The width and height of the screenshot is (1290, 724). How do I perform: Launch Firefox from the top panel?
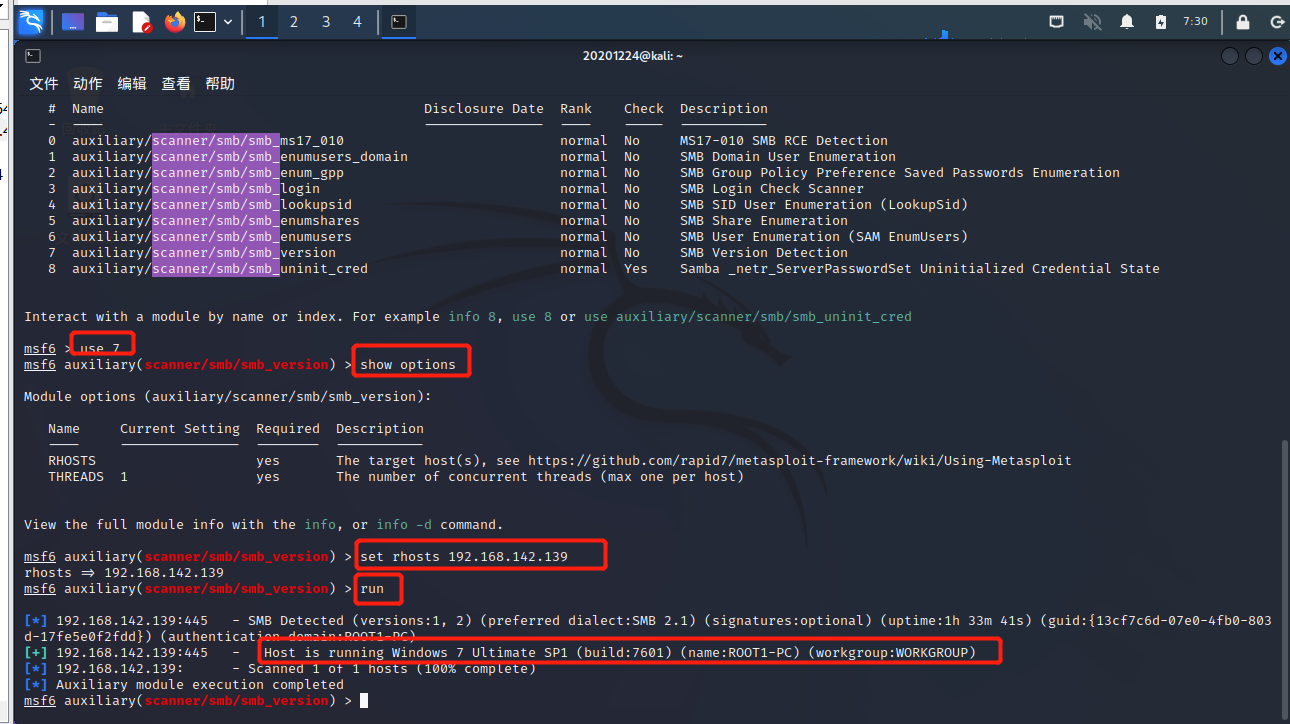pos(175,21)
